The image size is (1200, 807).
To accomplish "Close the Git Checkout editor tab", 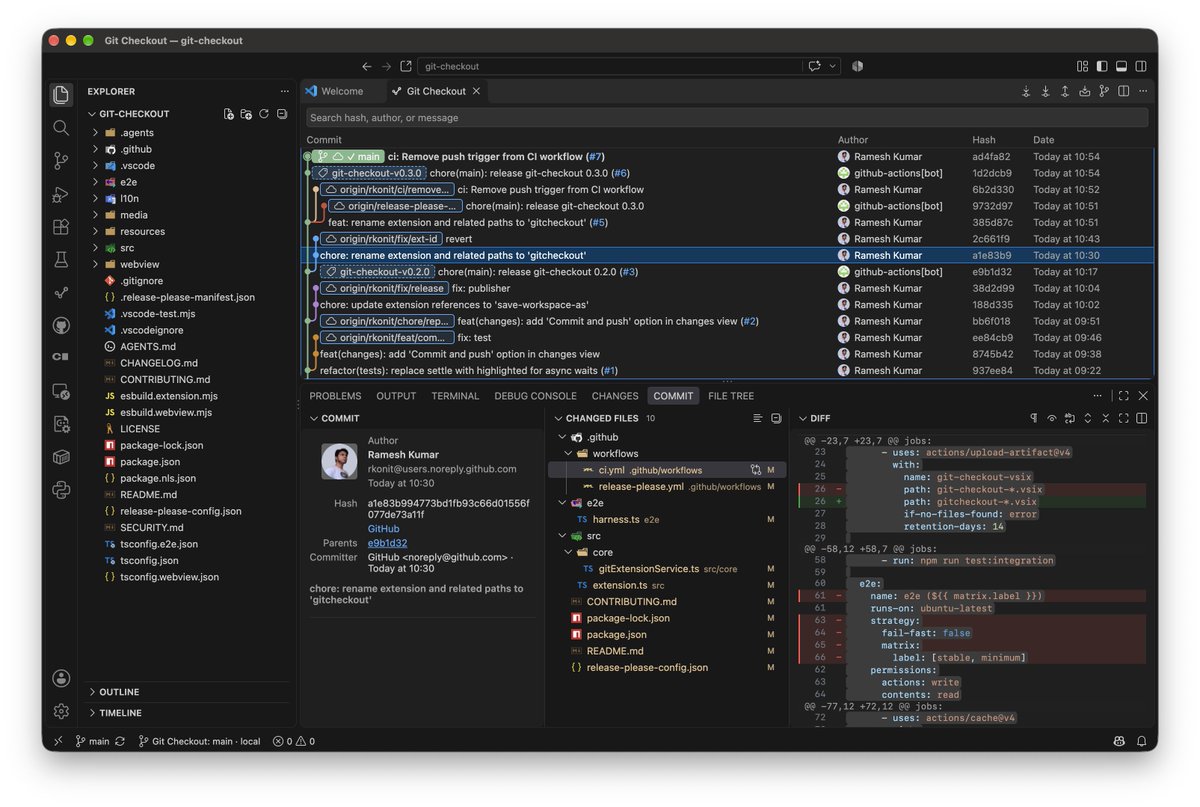I will point(476,91).
